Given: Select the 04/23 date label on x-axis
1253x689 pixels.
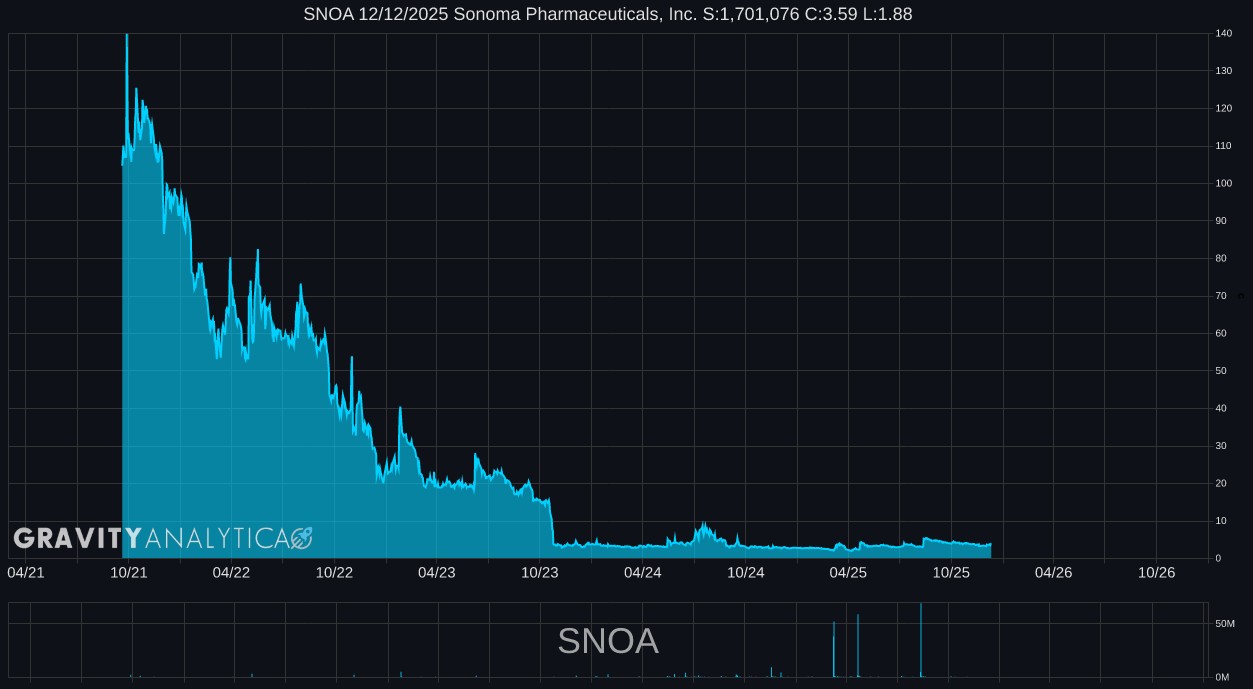Looking at the screenshot, I should click(437, 572).
